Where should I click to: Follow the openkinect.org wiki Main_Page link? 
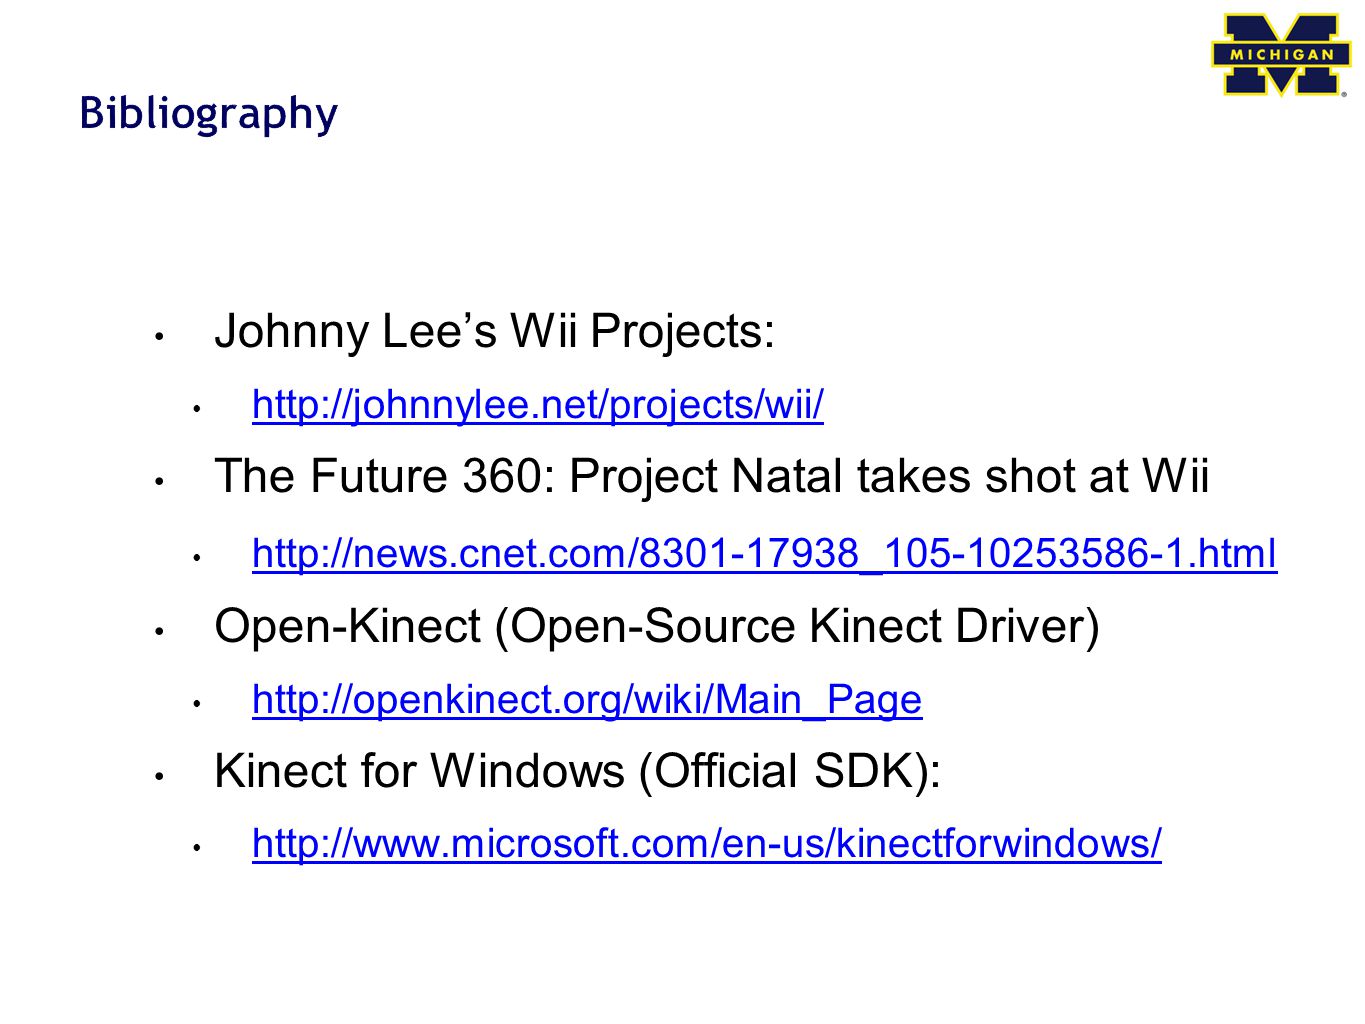[x=587, y=699]
